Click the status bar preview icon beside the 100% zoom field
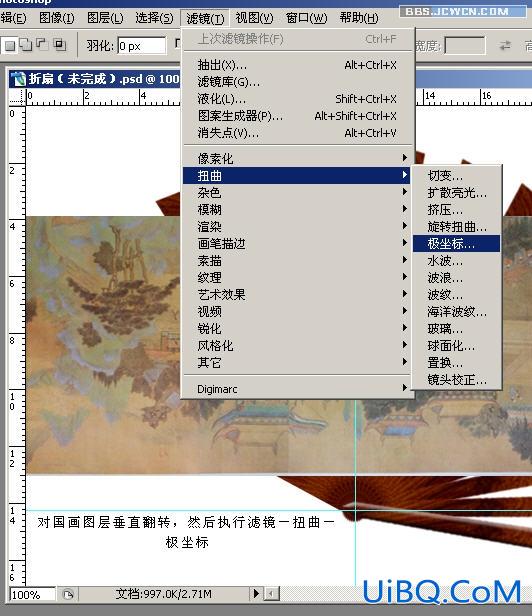This screenshot has width=532, height=616. (x=68, y=594)
